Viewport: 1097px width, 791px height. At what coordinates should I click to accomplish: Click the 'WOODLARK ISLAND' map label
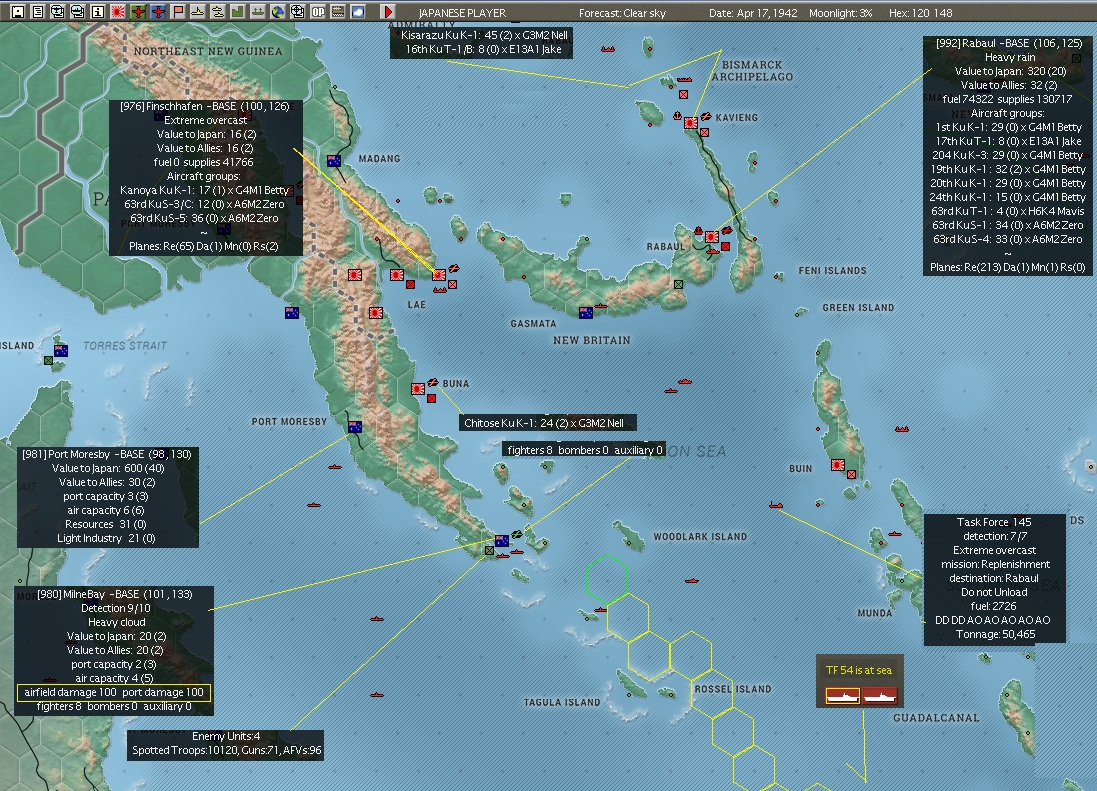[700, 536]
